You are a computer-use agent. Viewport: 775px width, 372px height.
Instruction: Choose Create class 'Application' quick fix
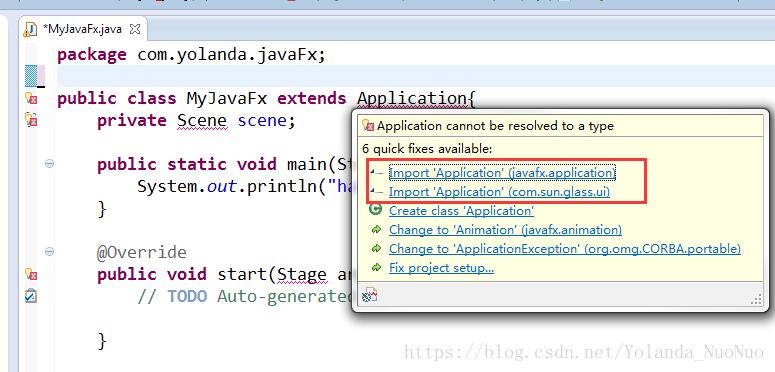[x=461, y=211]
